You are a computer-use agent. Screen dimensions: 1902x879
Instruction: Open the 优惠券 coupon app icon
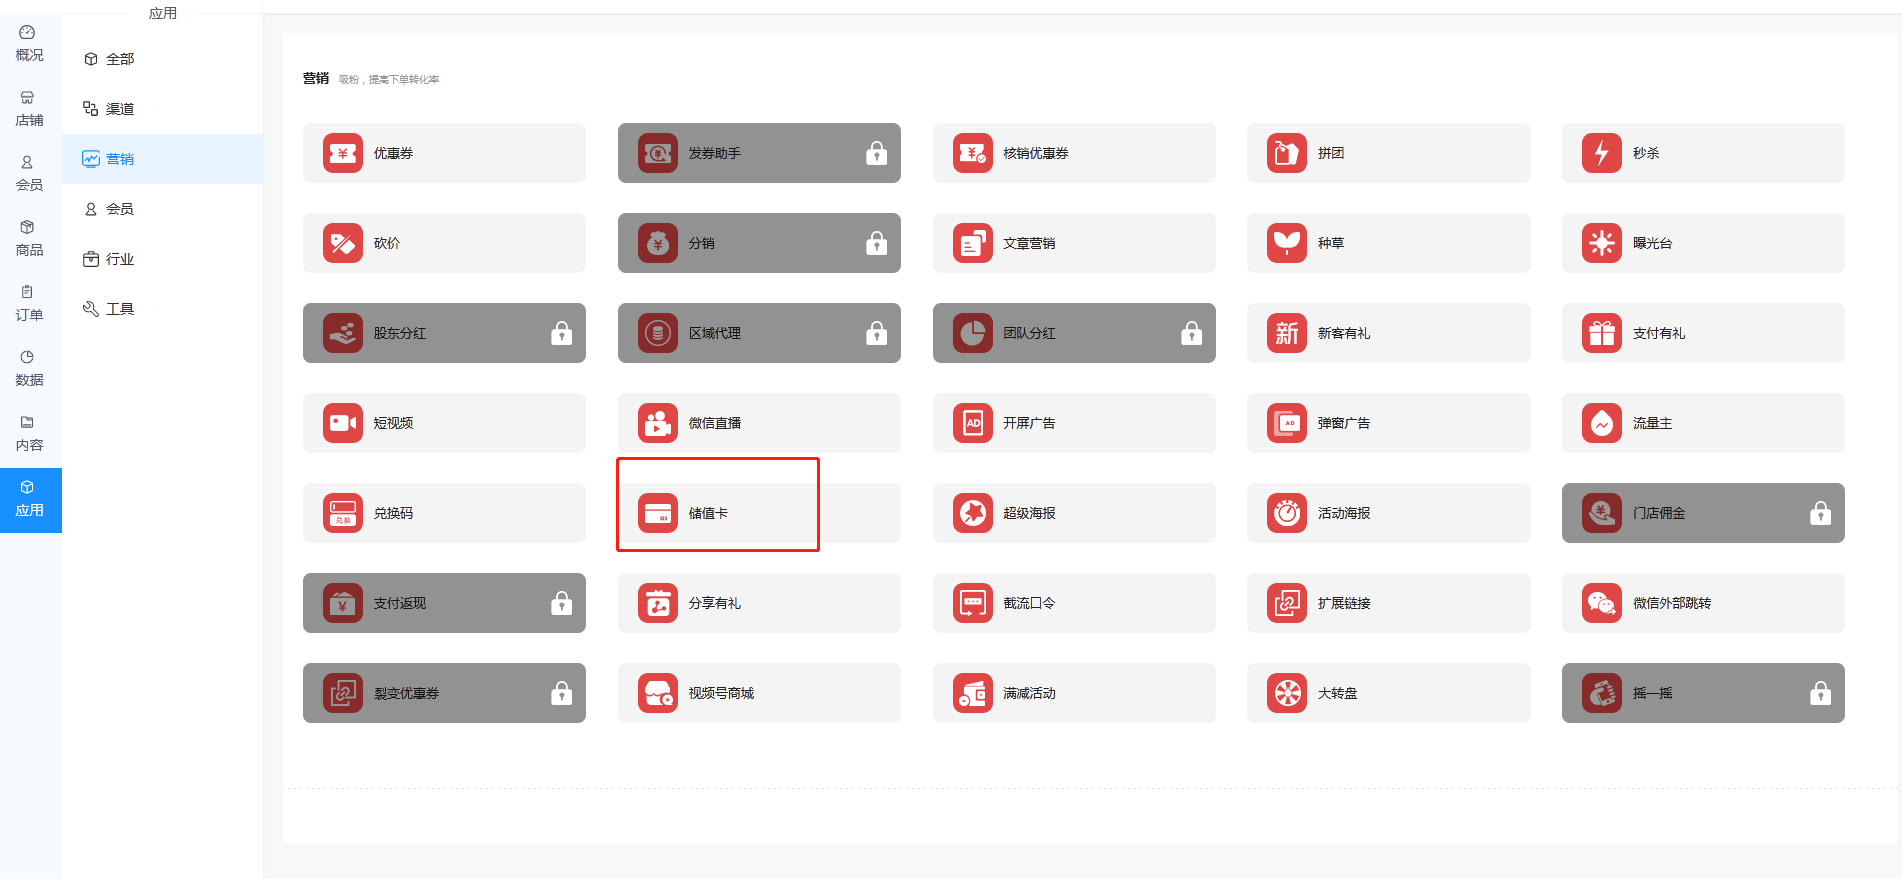pyautogui.click(x=343, y=153)
